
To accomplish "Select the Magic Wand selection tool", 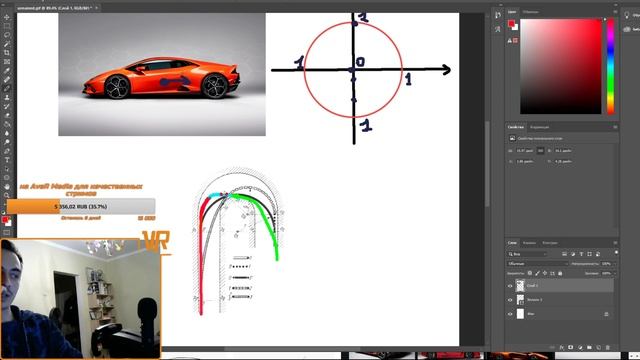I will (7, 44).
